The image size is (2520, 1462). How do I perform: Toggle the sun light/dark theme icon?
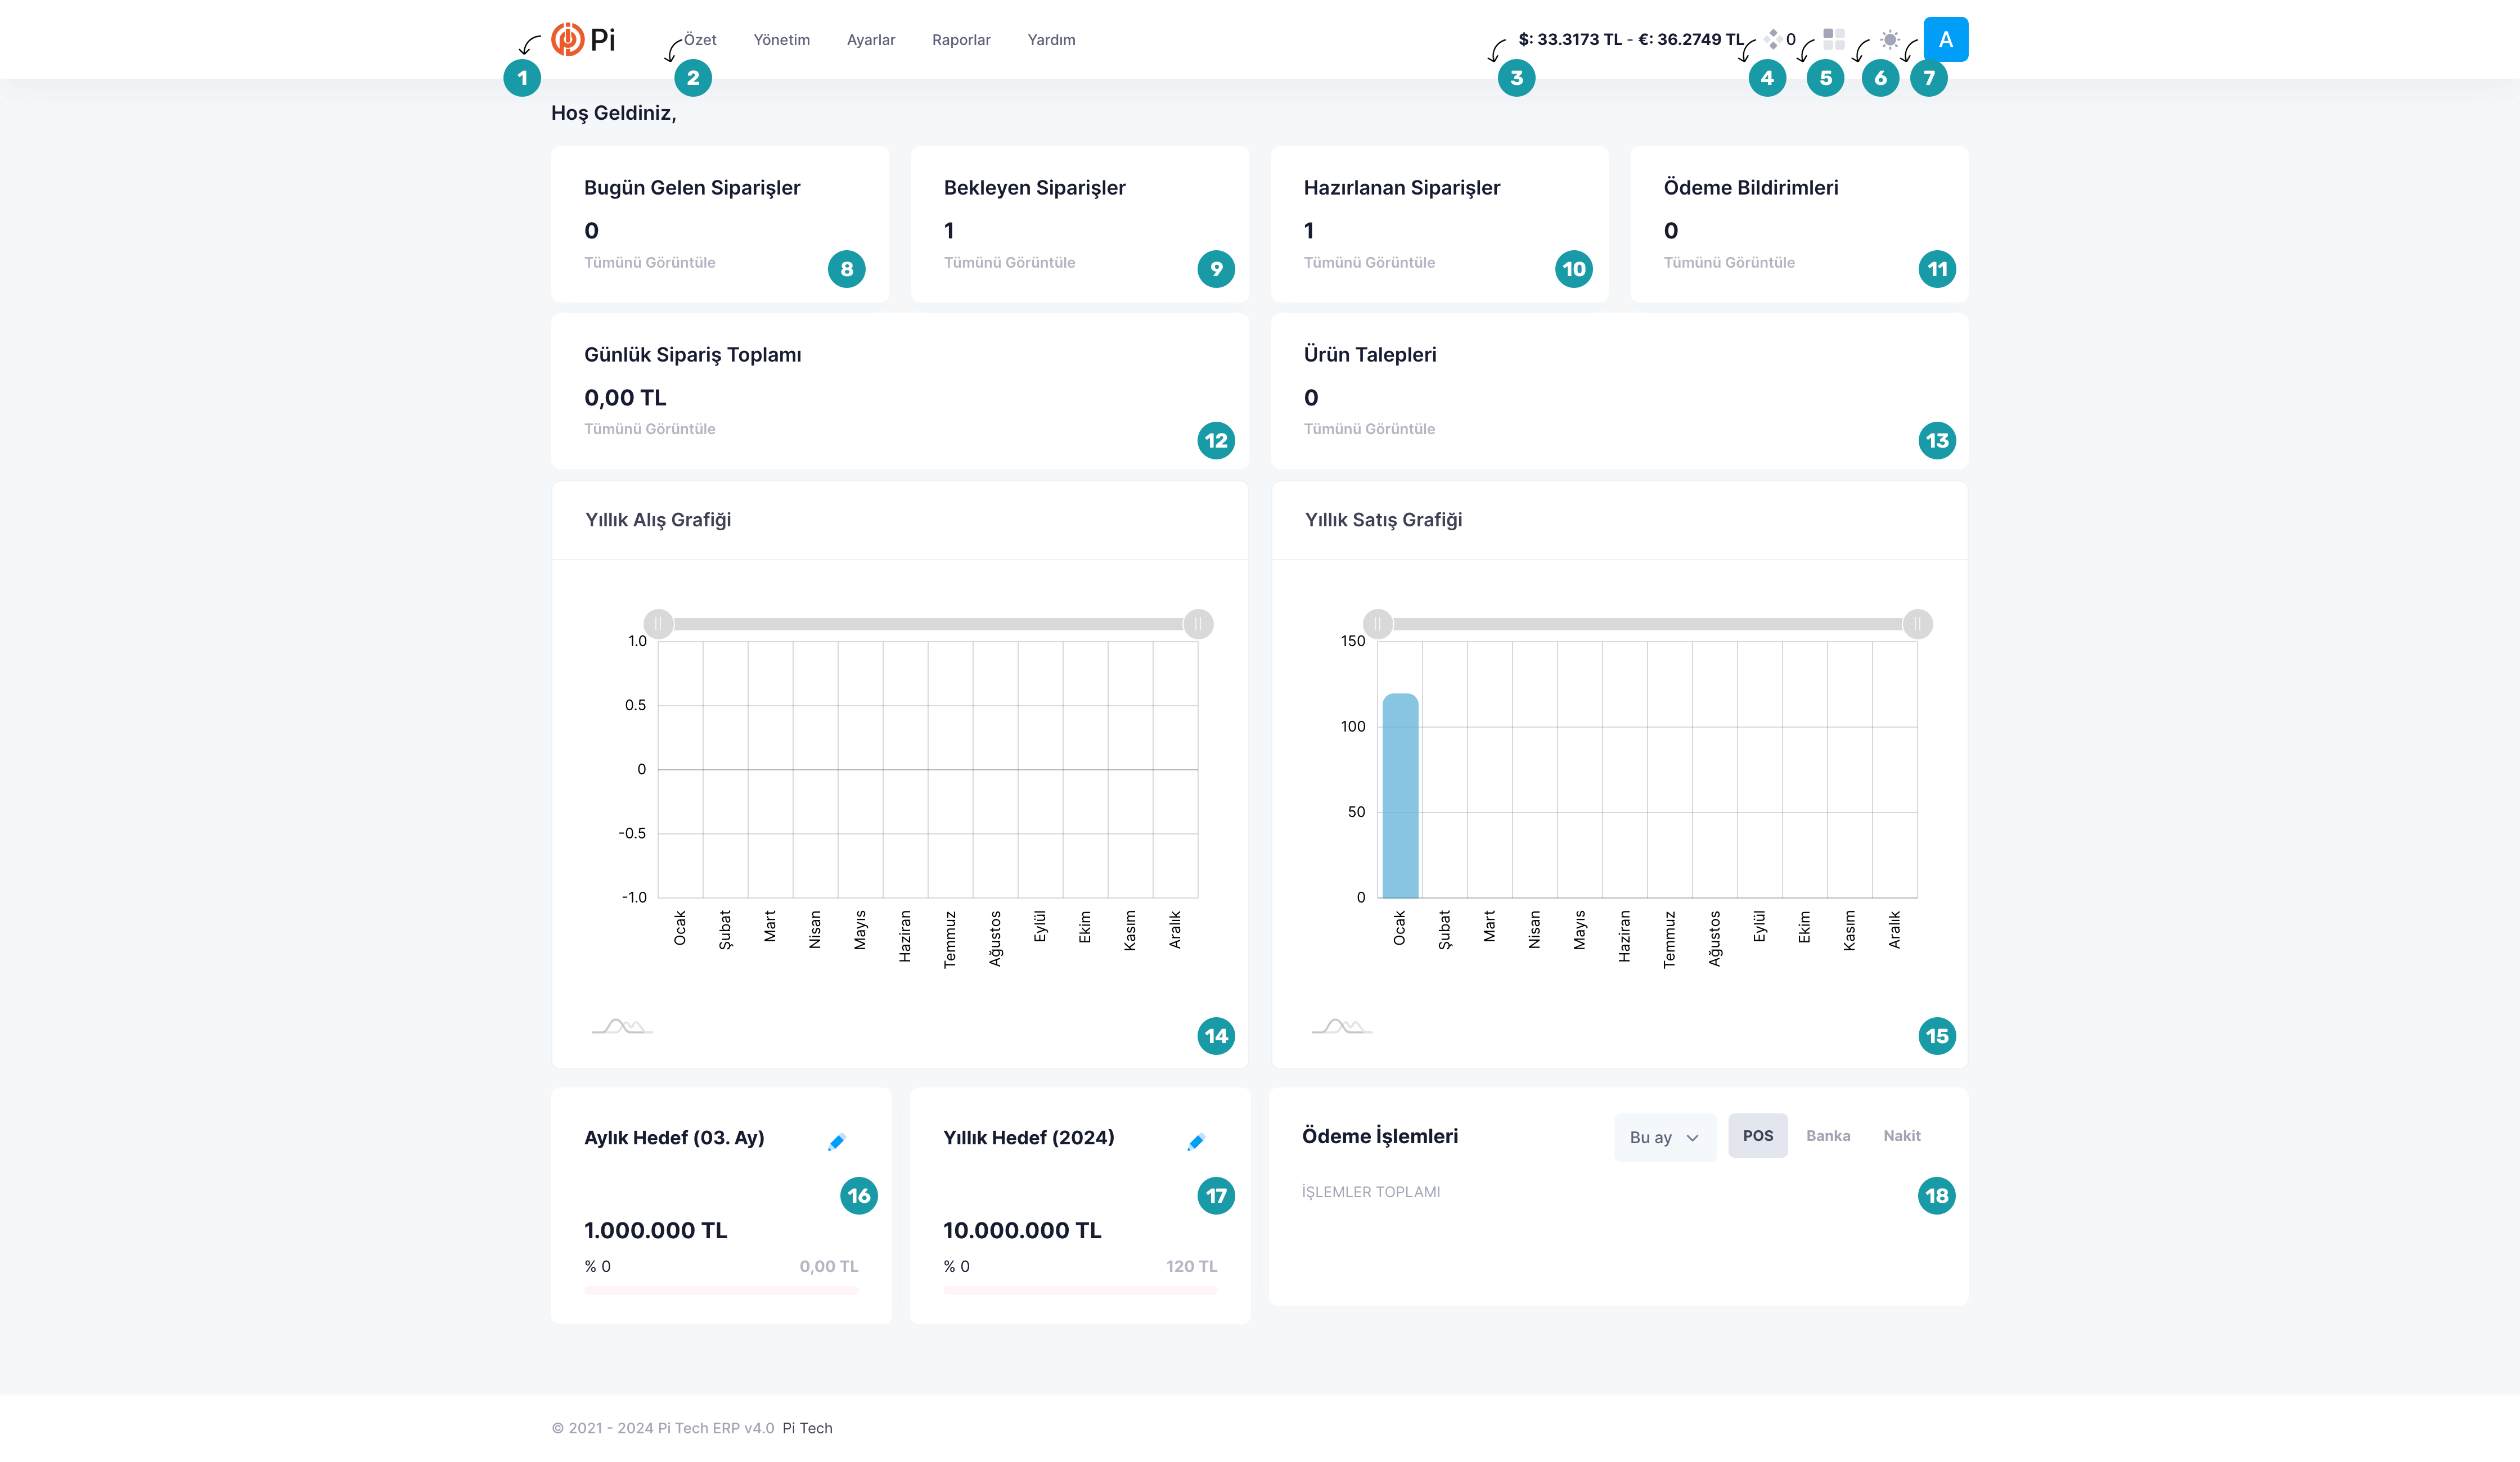tap(1889, 40)
